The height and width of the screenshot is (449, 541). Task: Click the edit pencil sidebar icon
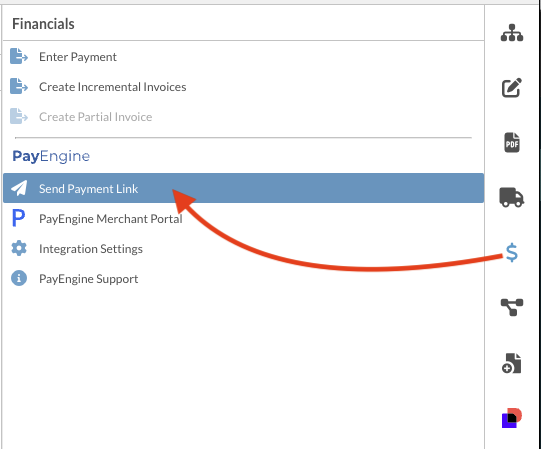tap(512, 88)
